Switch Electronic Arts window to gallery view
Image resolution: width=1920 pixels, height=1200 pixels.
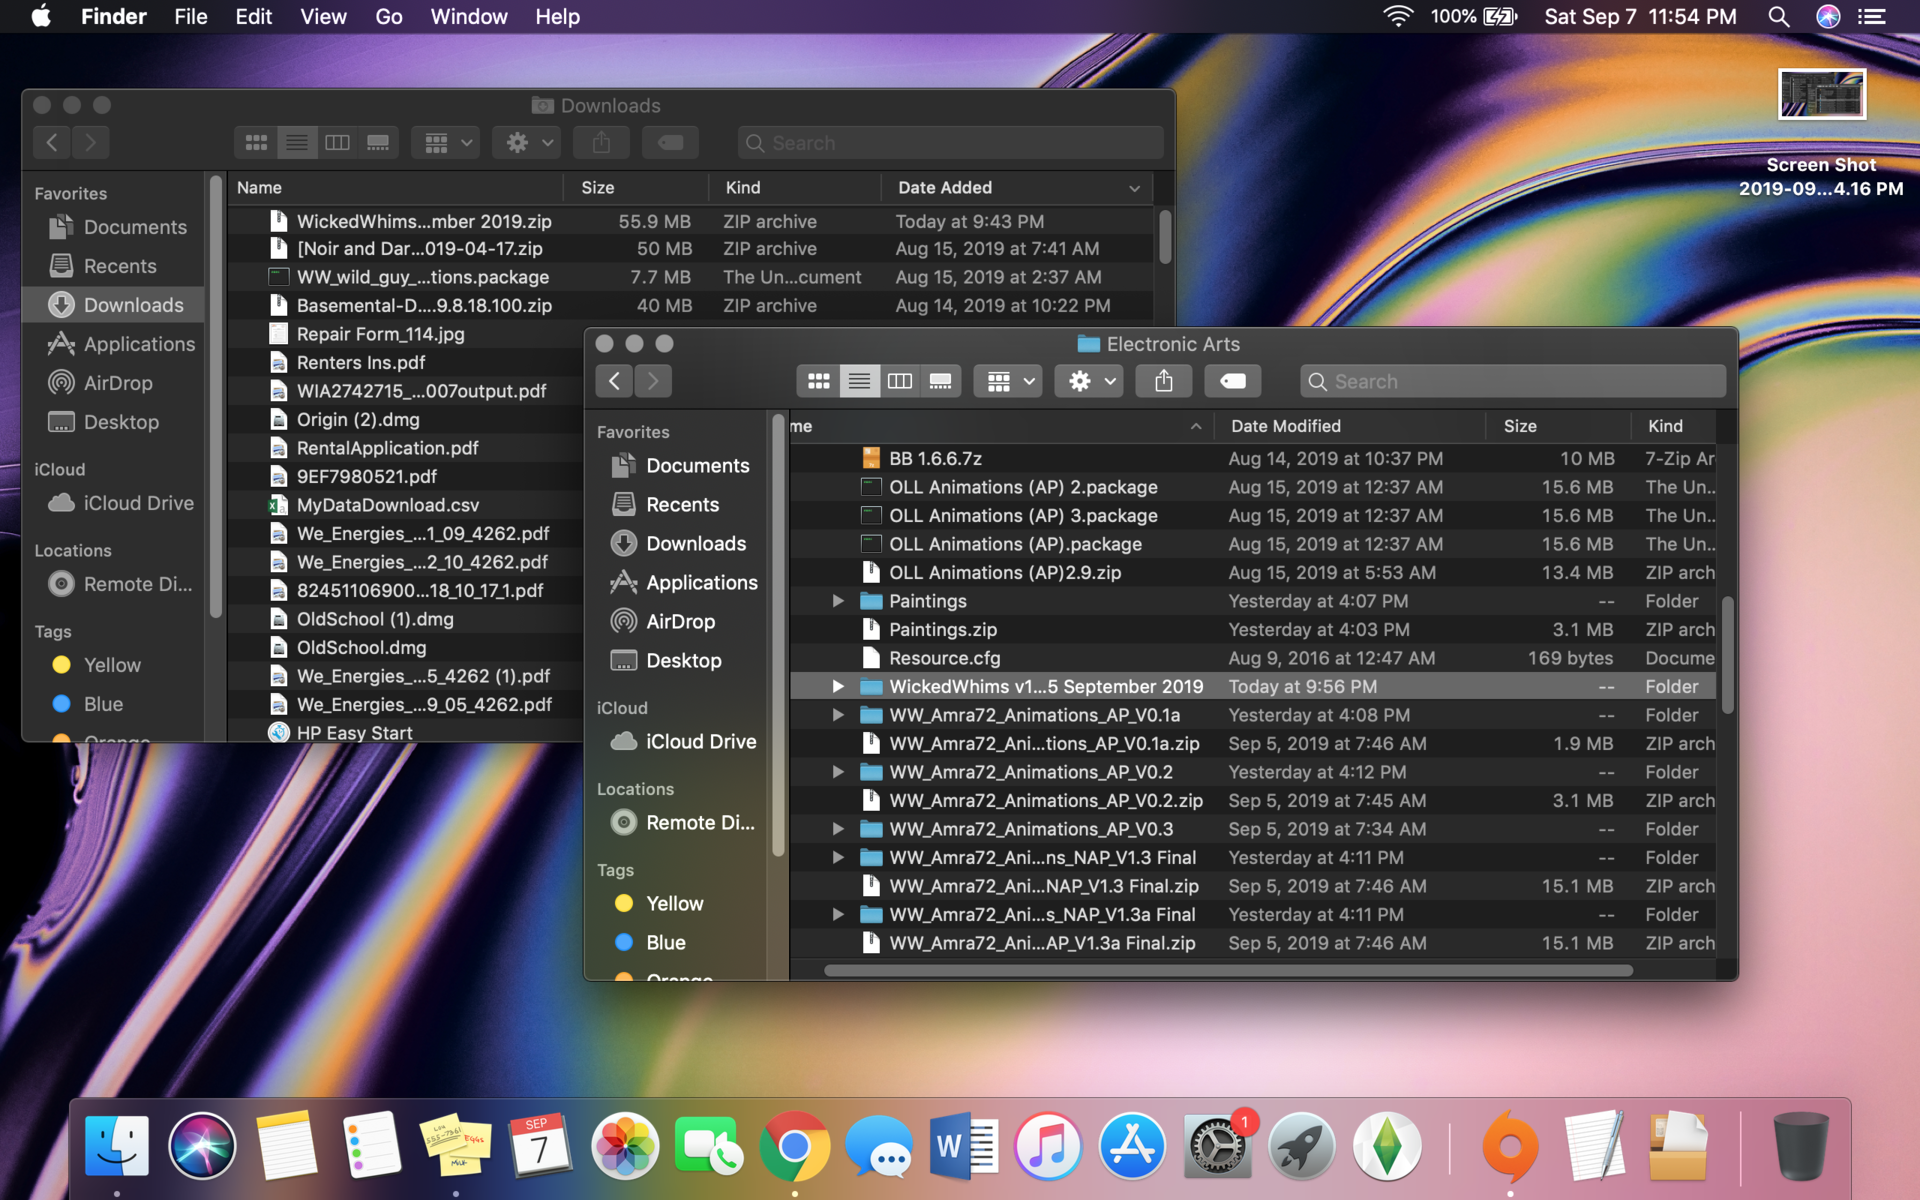pyautogui.click(x=941, y=381)
